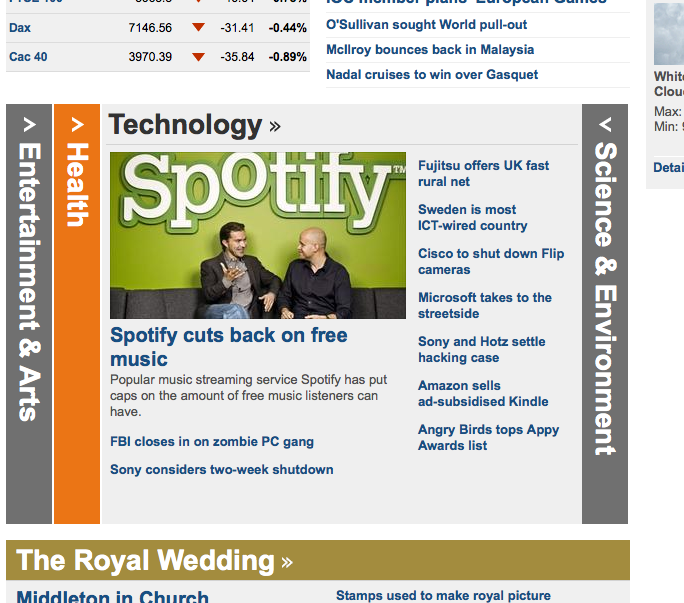Open 'Spotify cuts back on free music' headline

click(229, 347)
